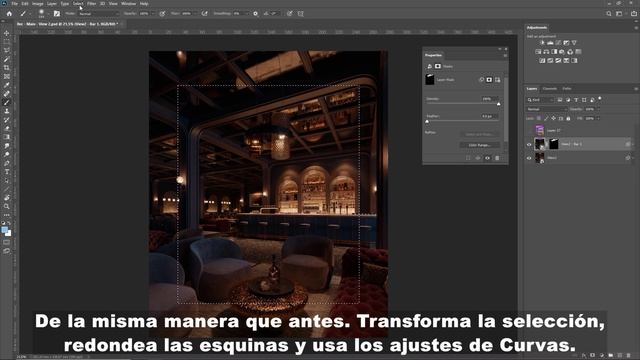640x360 pixels.
Task: Select the Eraser tool
Action: coord(7,128)
